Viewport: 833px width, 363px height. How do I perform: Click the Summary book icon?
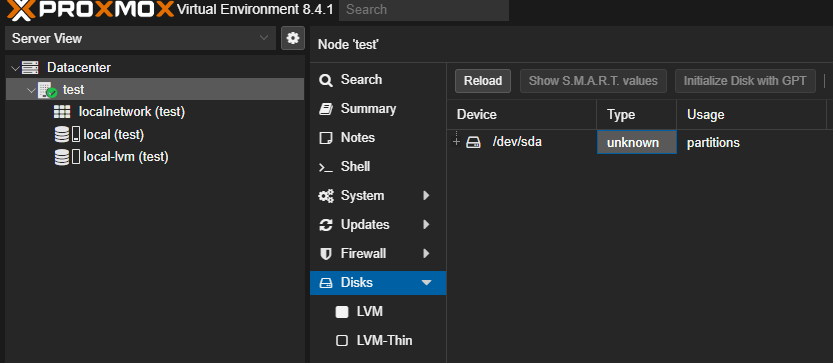pos(325,109)
